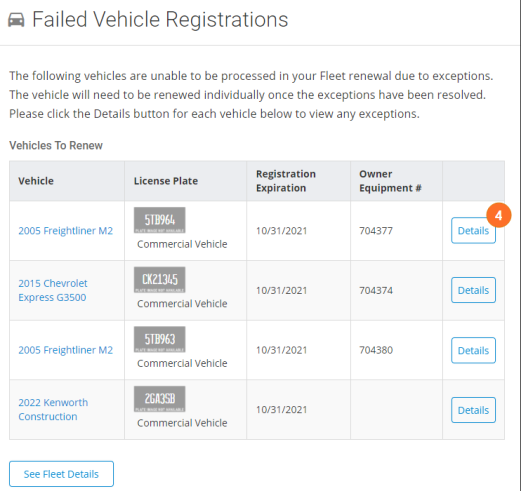This screenshot has width=521, height=491.
Task: Click the Vehicle column header
Action: (x=36, y=181)
